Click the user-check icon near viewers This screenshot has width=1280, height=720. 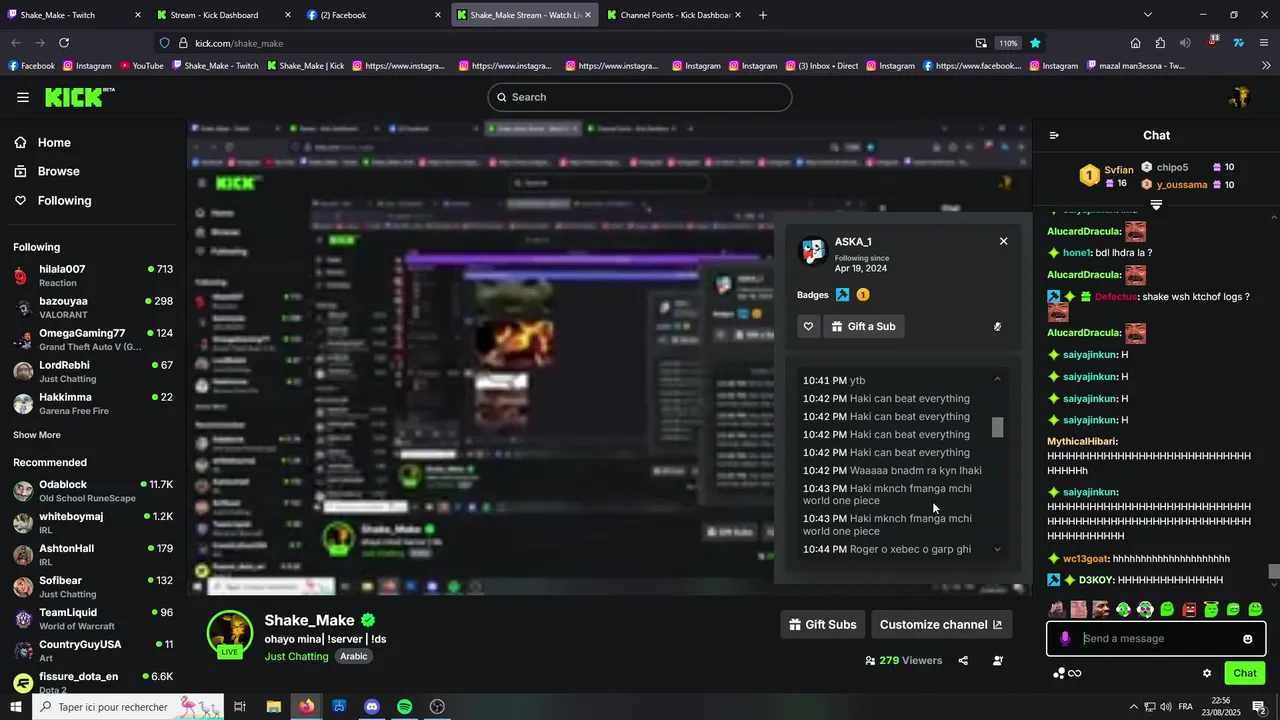coord(998,660)
